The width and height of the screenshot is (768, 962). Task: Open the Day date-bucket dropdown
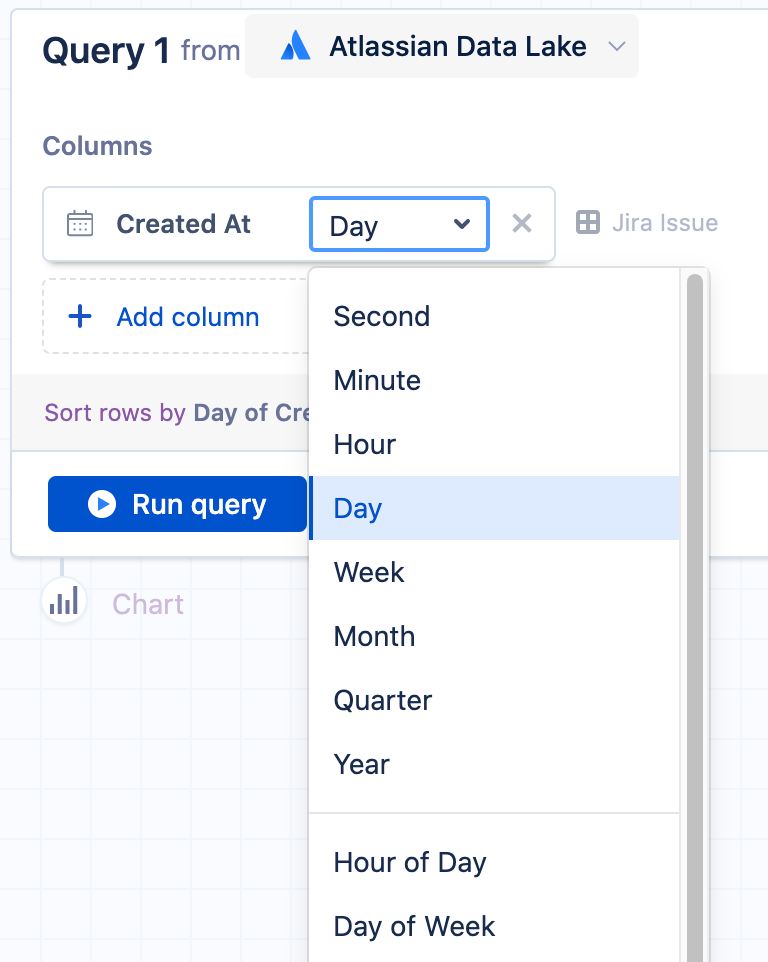pos(399,224)
